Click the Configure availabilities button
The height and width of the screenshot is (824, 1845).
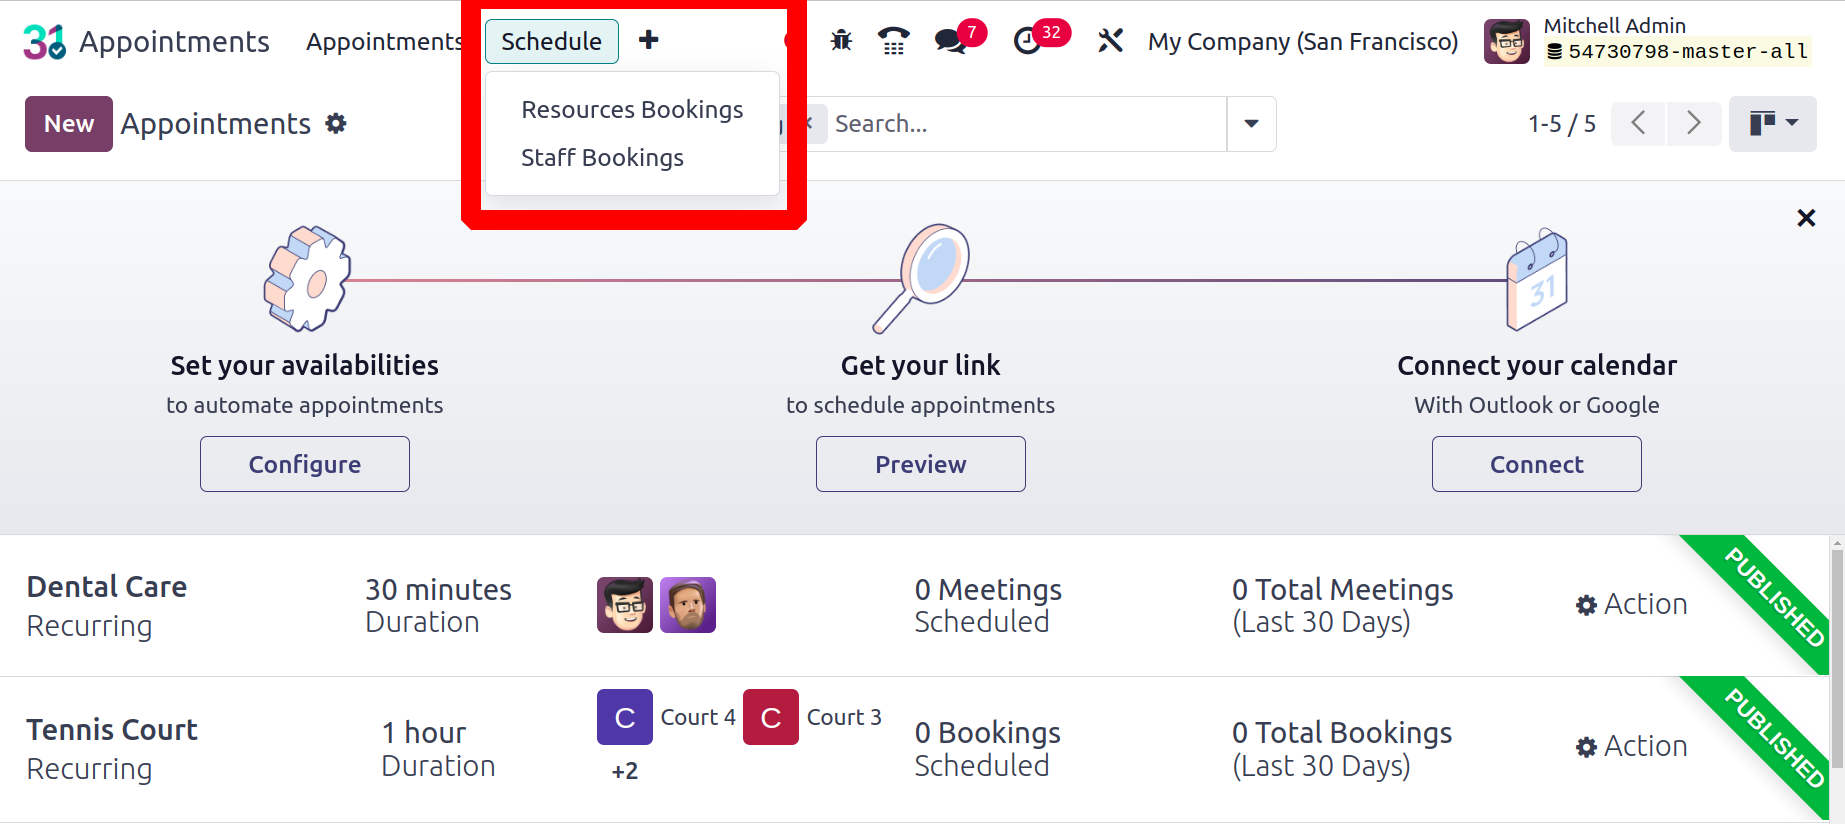[305, 464]
